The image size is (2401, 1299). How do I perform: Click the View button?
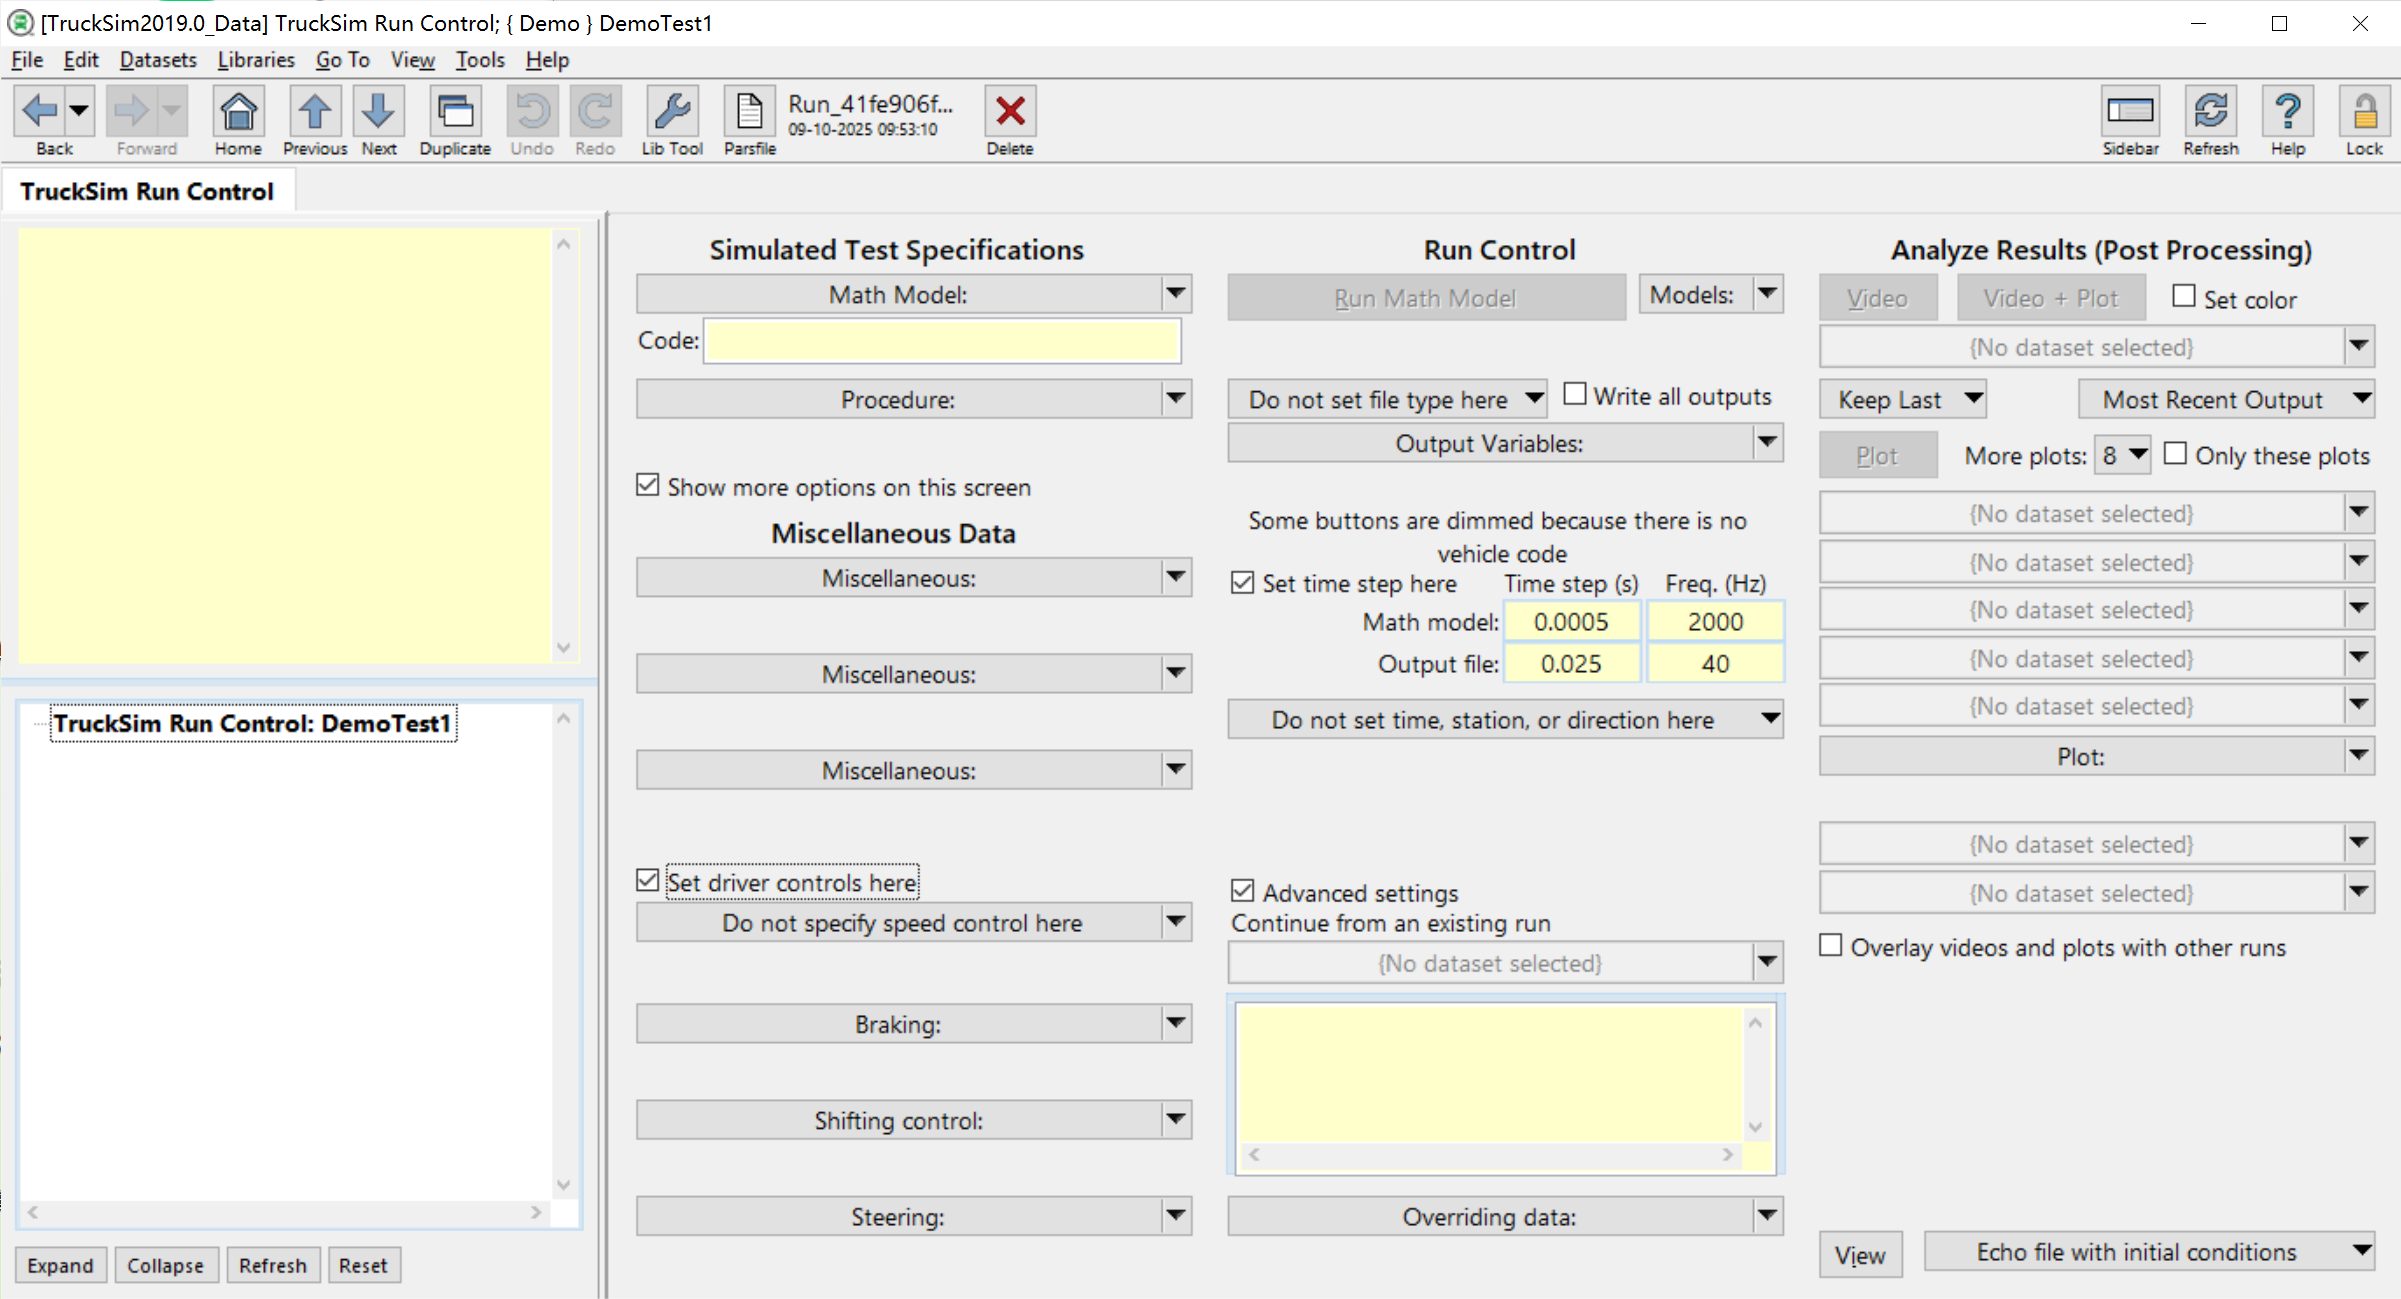tap(1860, 1254)
